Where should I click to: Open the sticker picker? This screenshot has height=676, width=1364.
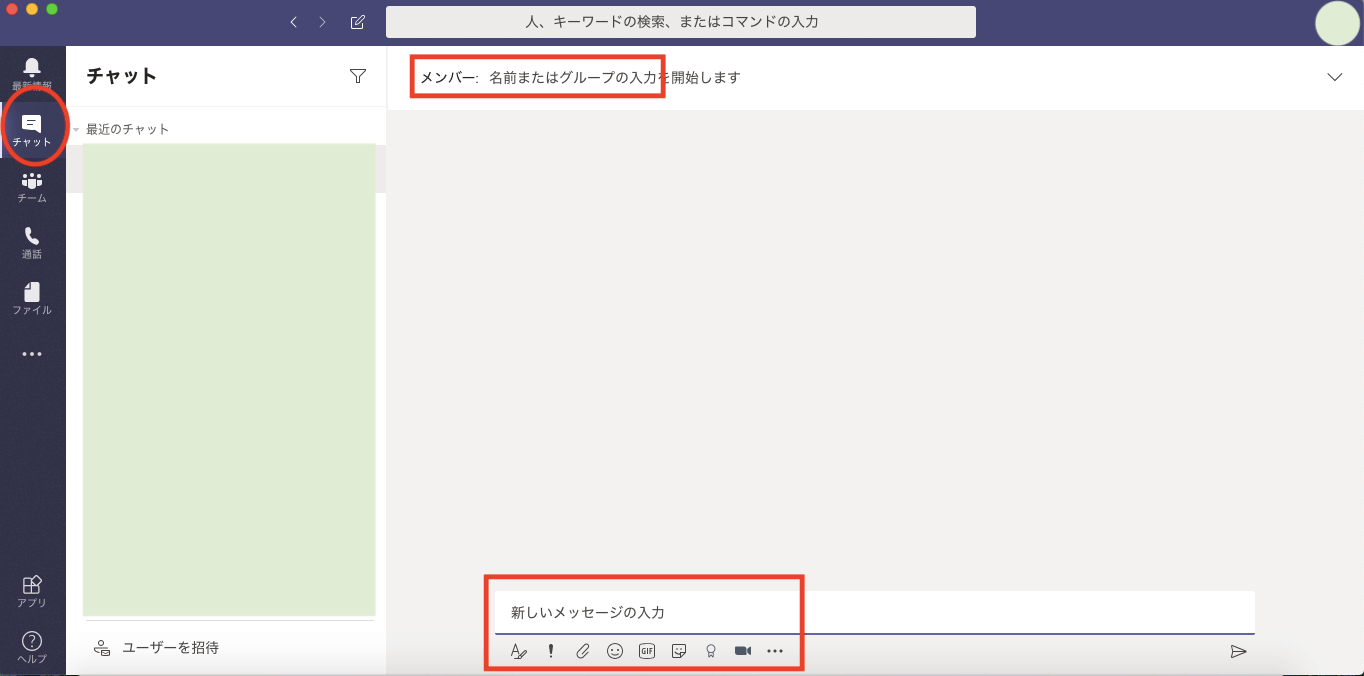(679, 651)
